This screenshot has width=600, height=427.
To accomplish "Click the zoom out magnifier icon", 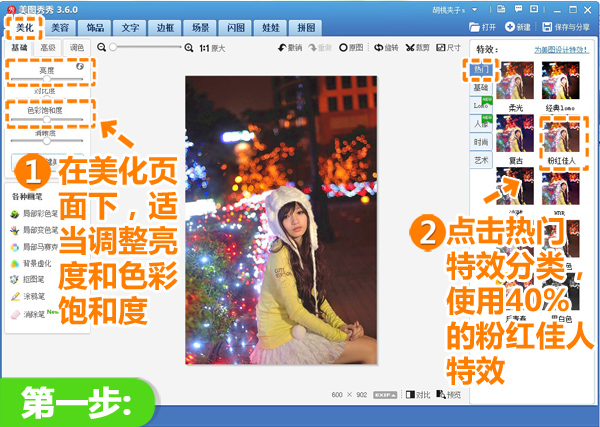I will pos(102,47).
